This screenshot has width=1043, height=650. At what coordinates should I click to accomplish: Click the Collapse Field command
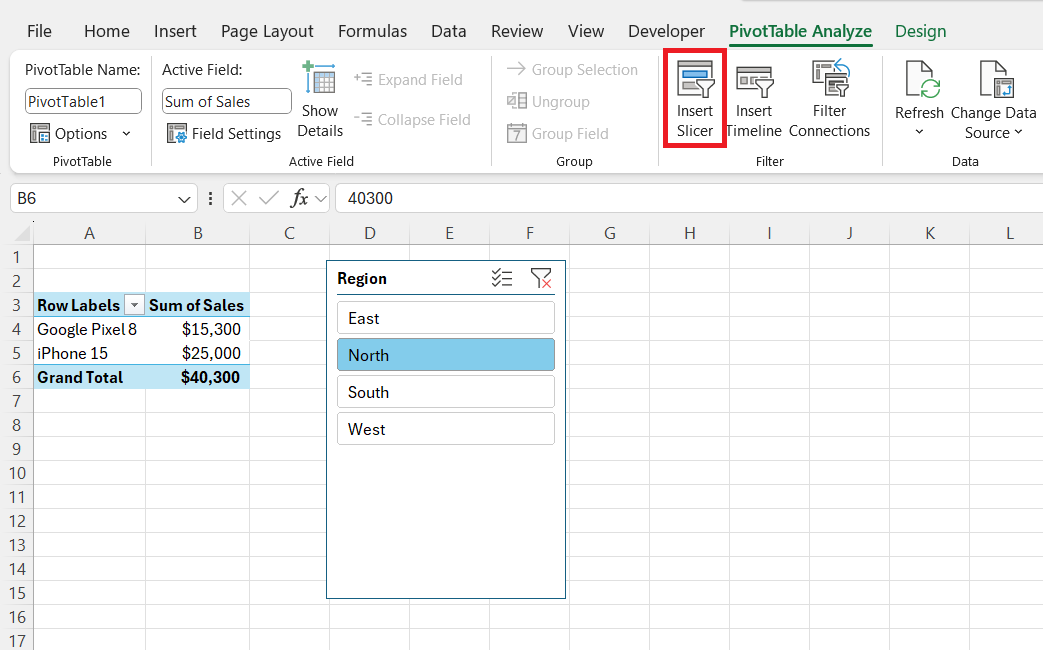tap(412, 120)
